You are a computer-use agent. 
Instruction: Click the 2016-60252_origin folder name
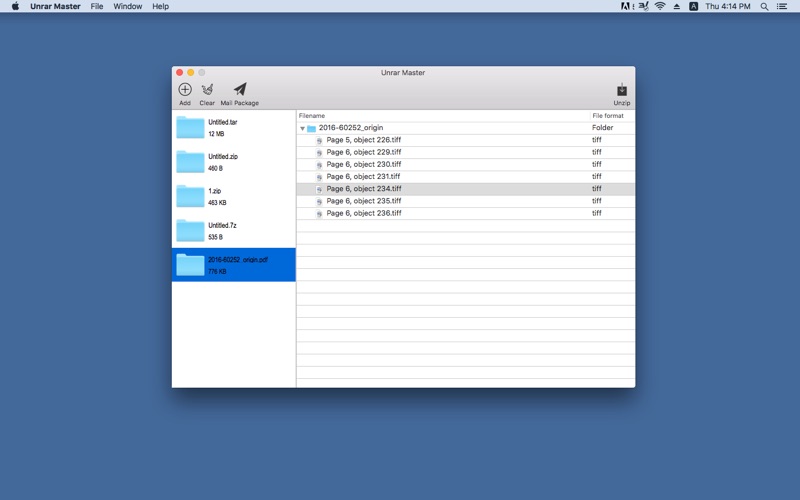tap(351, 128)
